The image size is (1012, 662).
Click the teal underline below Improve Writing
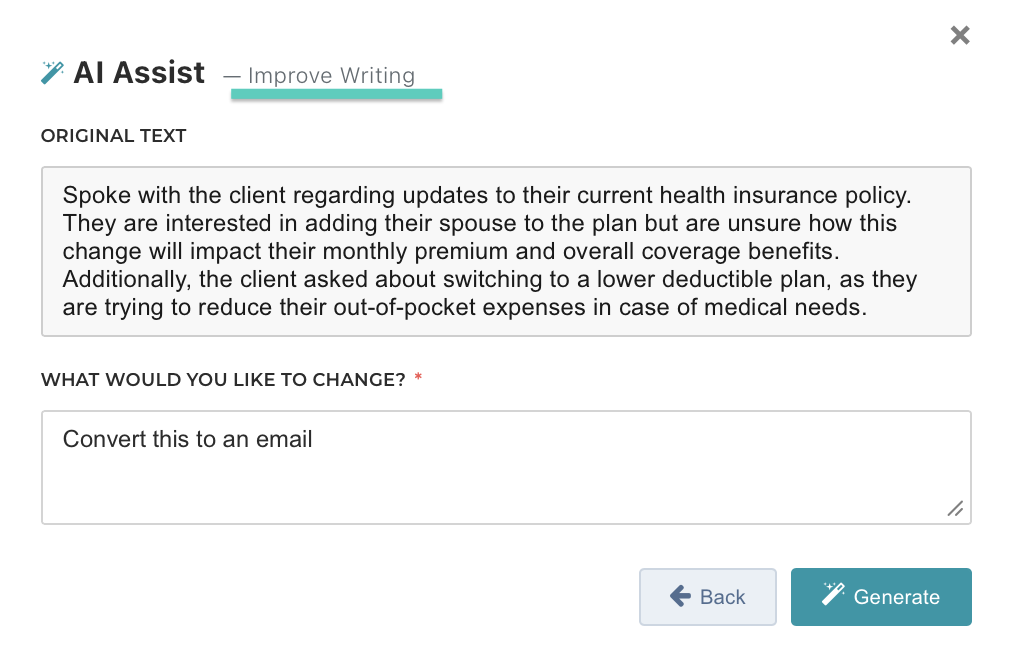point(336,95)
